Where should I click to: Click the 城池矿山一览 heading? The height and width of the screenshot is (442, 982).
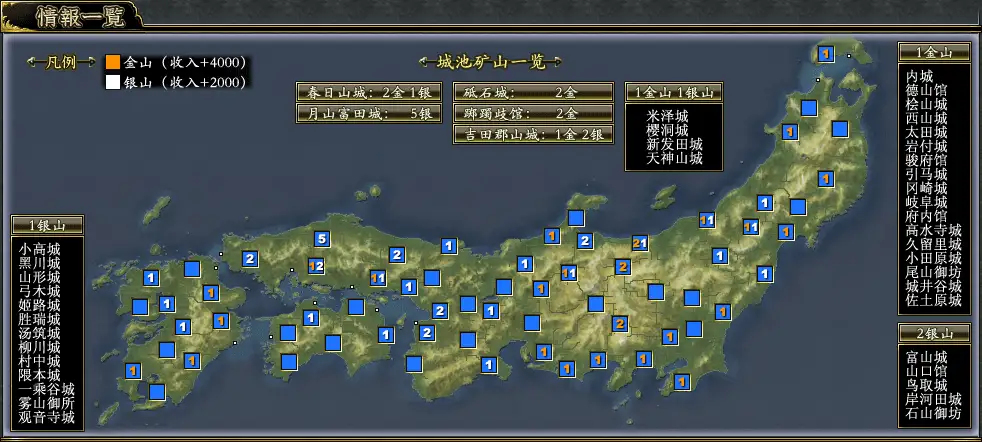point(490,61)
